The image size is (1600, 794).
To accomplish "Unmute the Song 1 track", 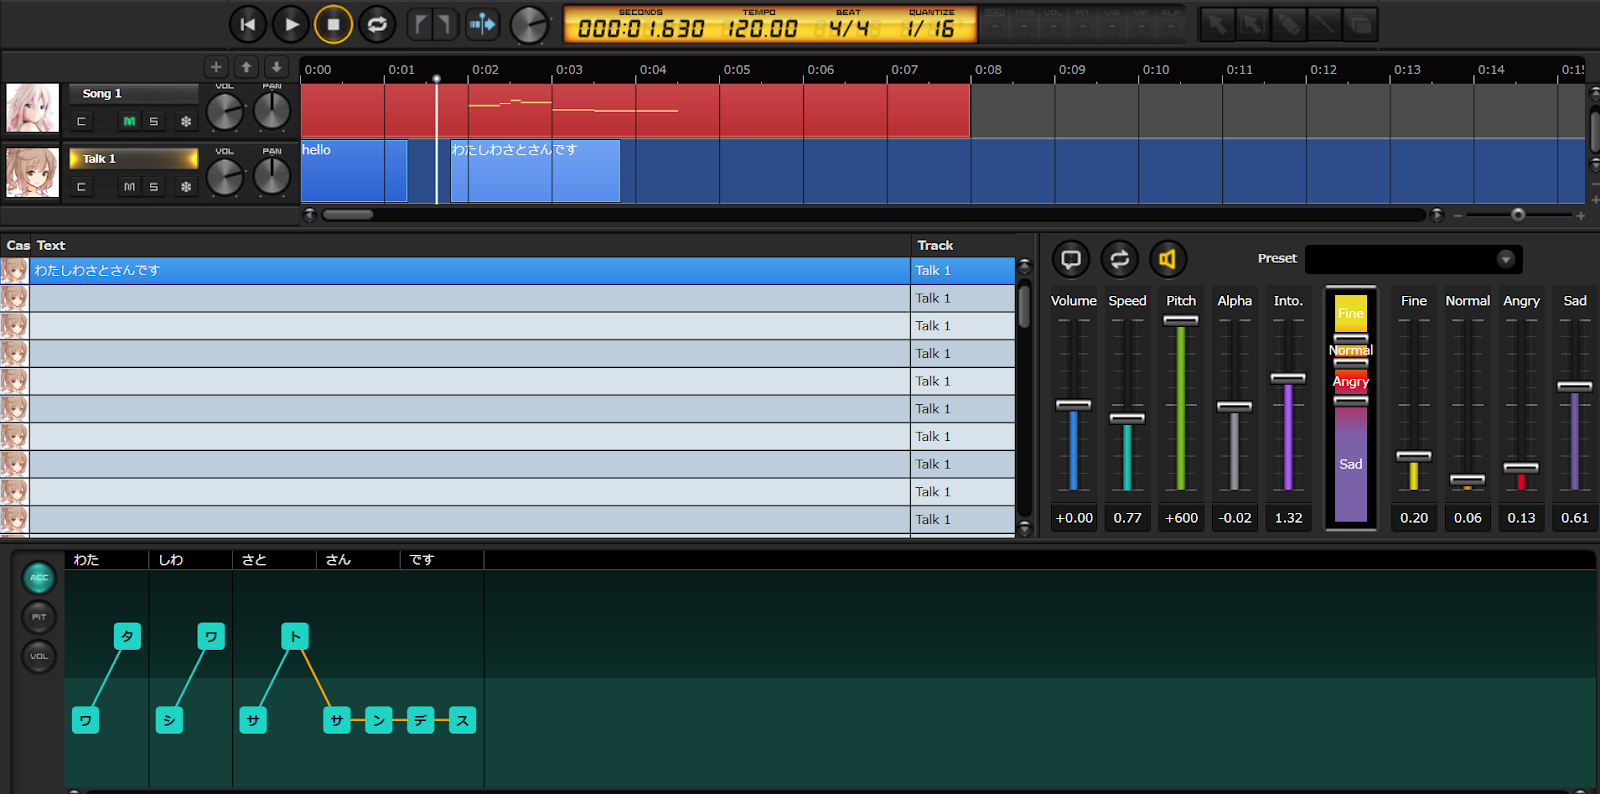I will coord(129,122).
